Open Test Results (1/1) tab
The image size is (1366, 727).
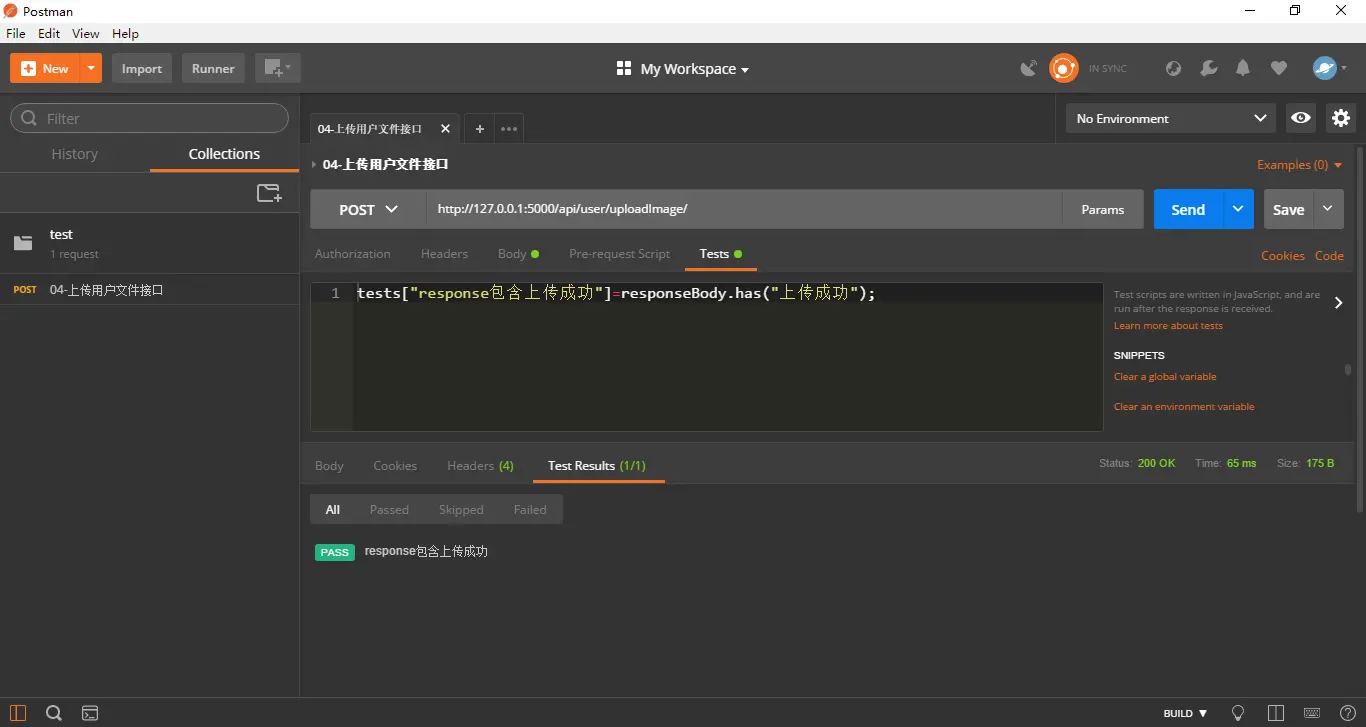(597, 466)
